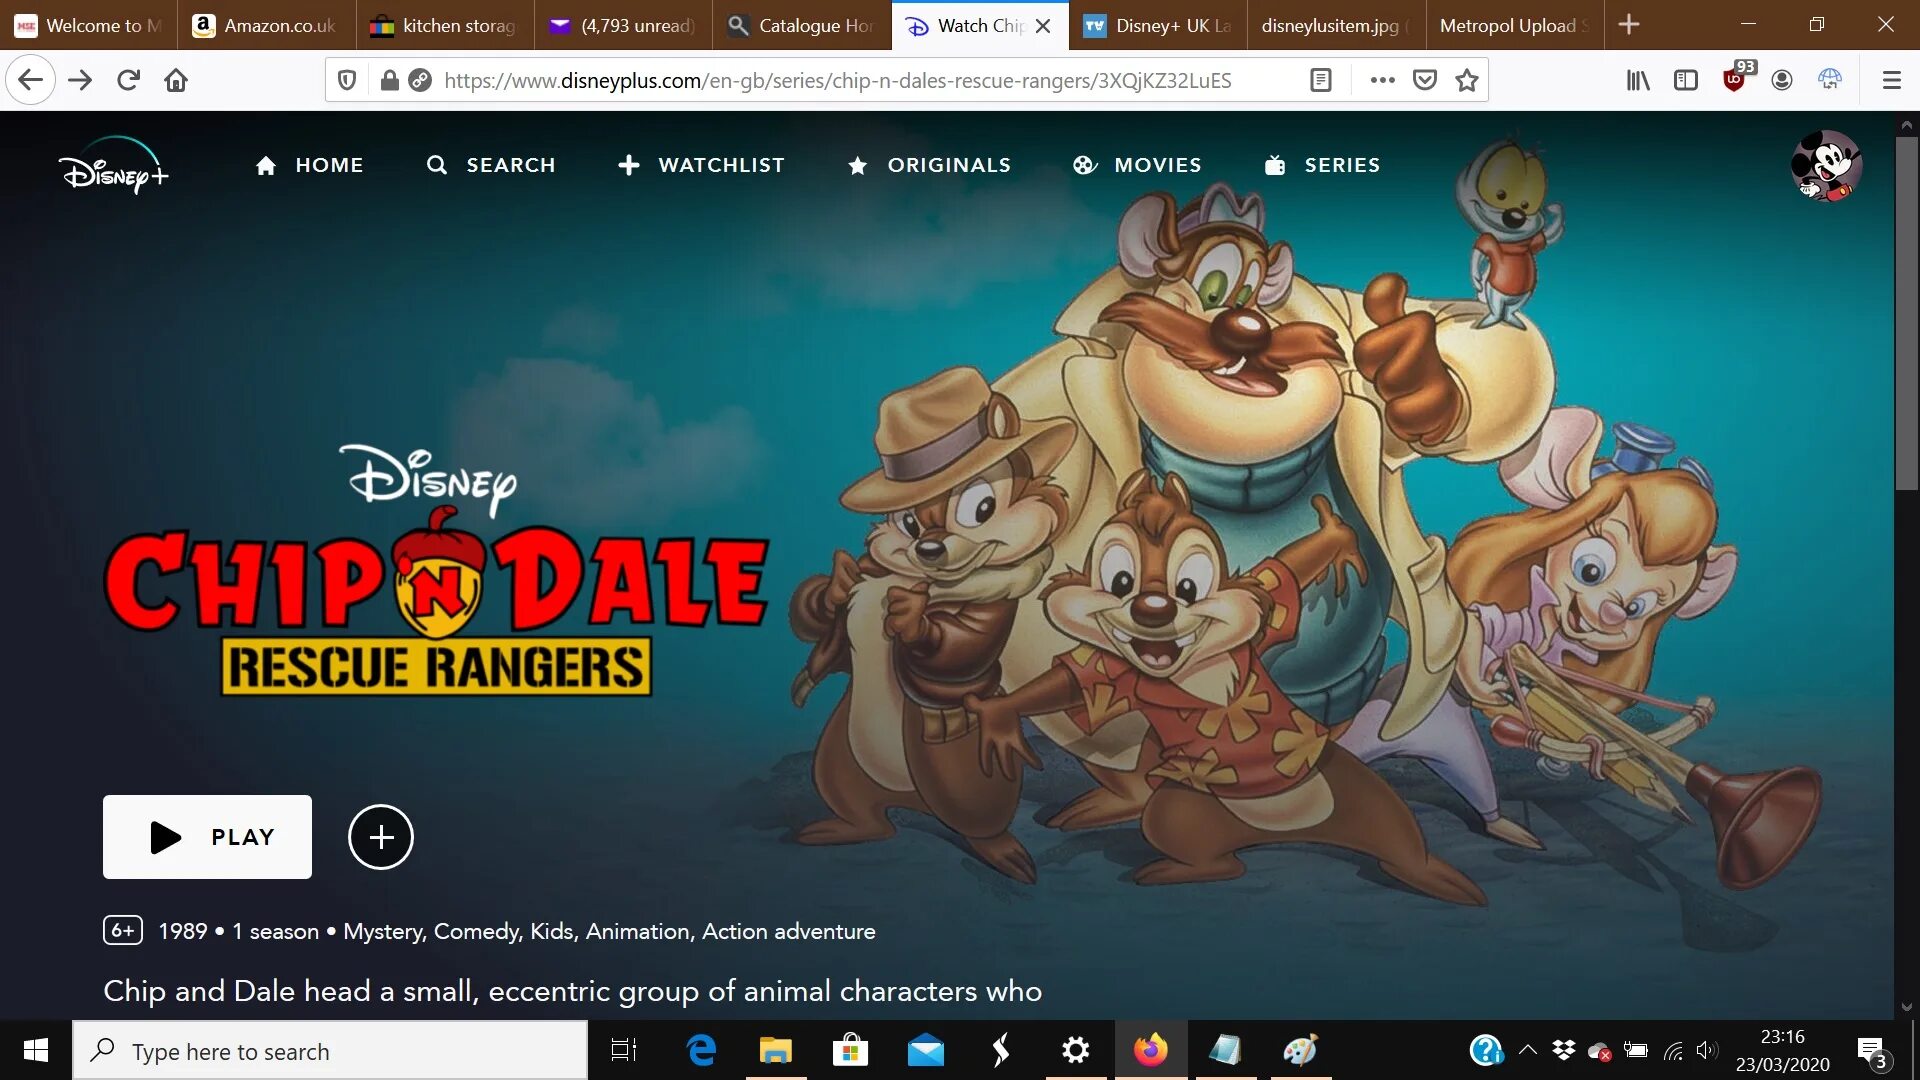The width and height of the screenshot is (1920, 1080).
Task: Switch to Catalogue Hor tab
Action: [x=801, y=25]
